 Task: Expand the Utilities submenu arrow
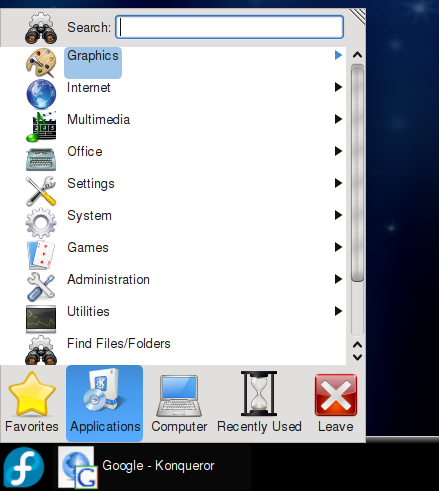338,311
